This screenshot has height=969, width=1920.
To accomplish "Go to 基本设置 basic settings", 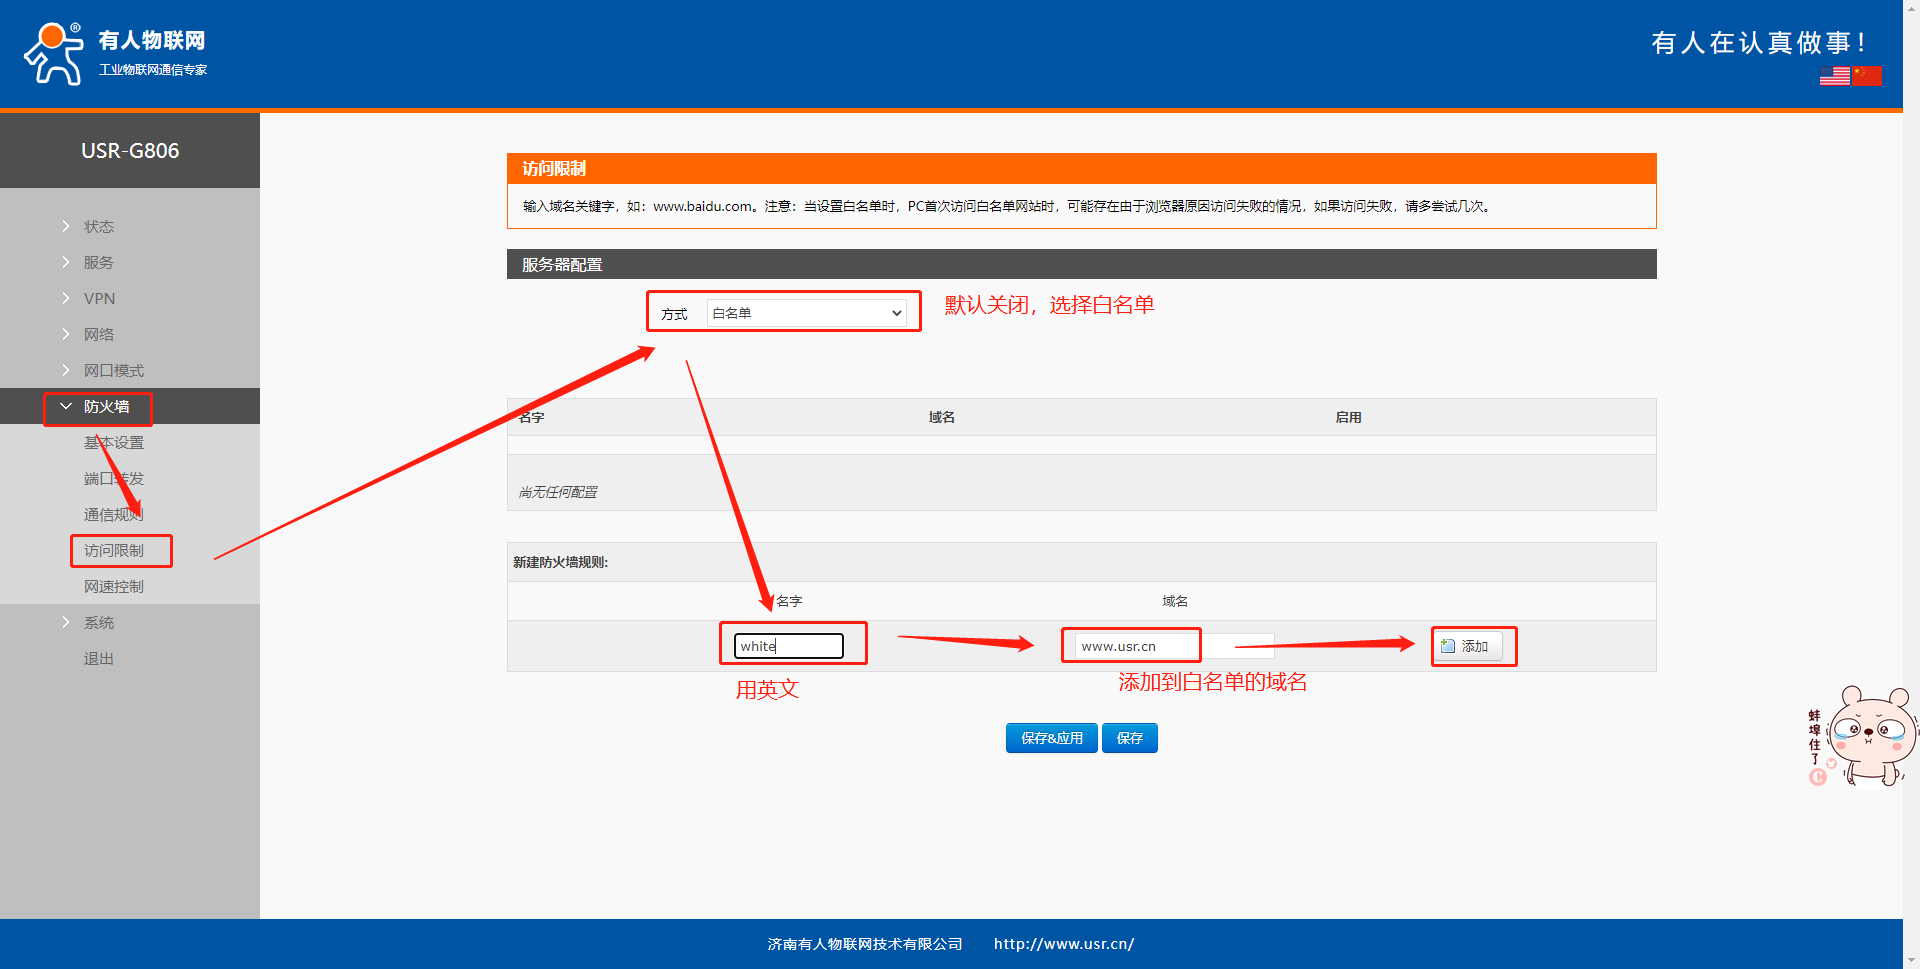I will point(114,442).
